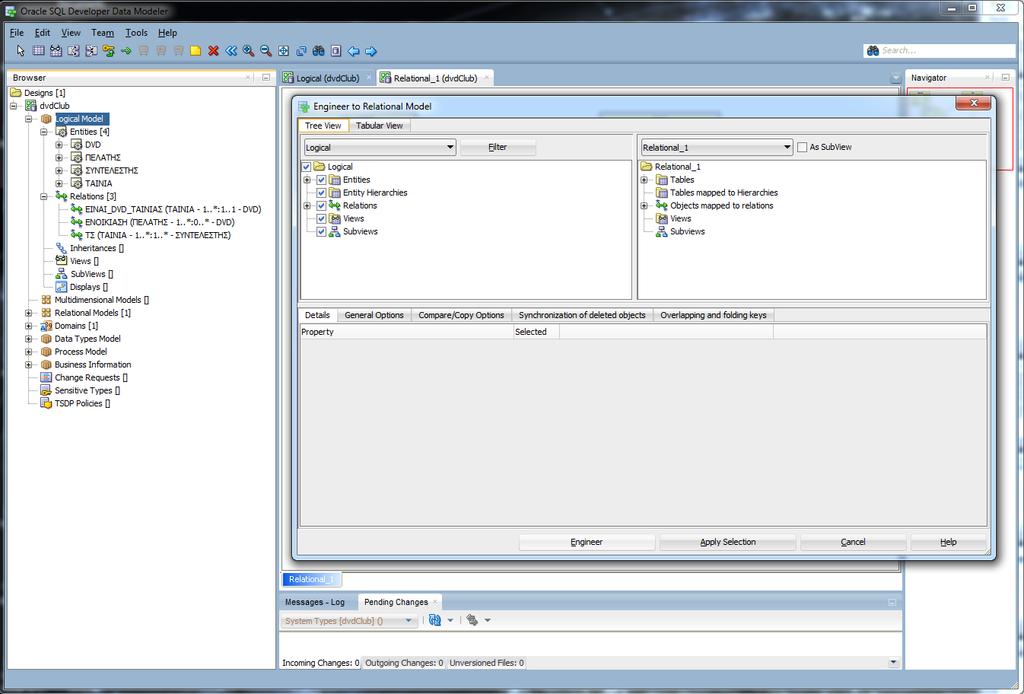Open the System Types [dvdClub] dropdown
Image resolution: width=1024 pixels, height=694 pixels.
348,621
